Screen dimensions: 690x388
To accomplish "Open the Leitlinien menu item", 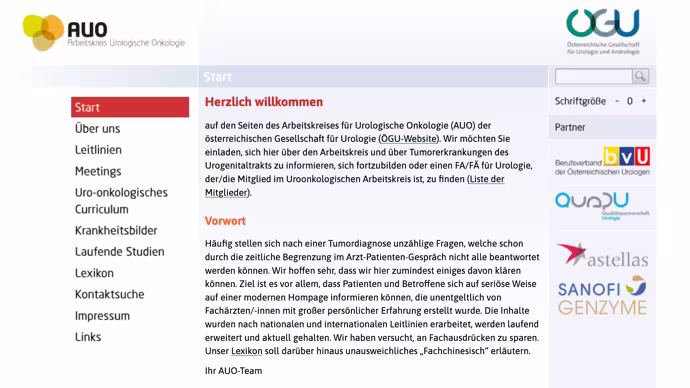I will (98, 150).
